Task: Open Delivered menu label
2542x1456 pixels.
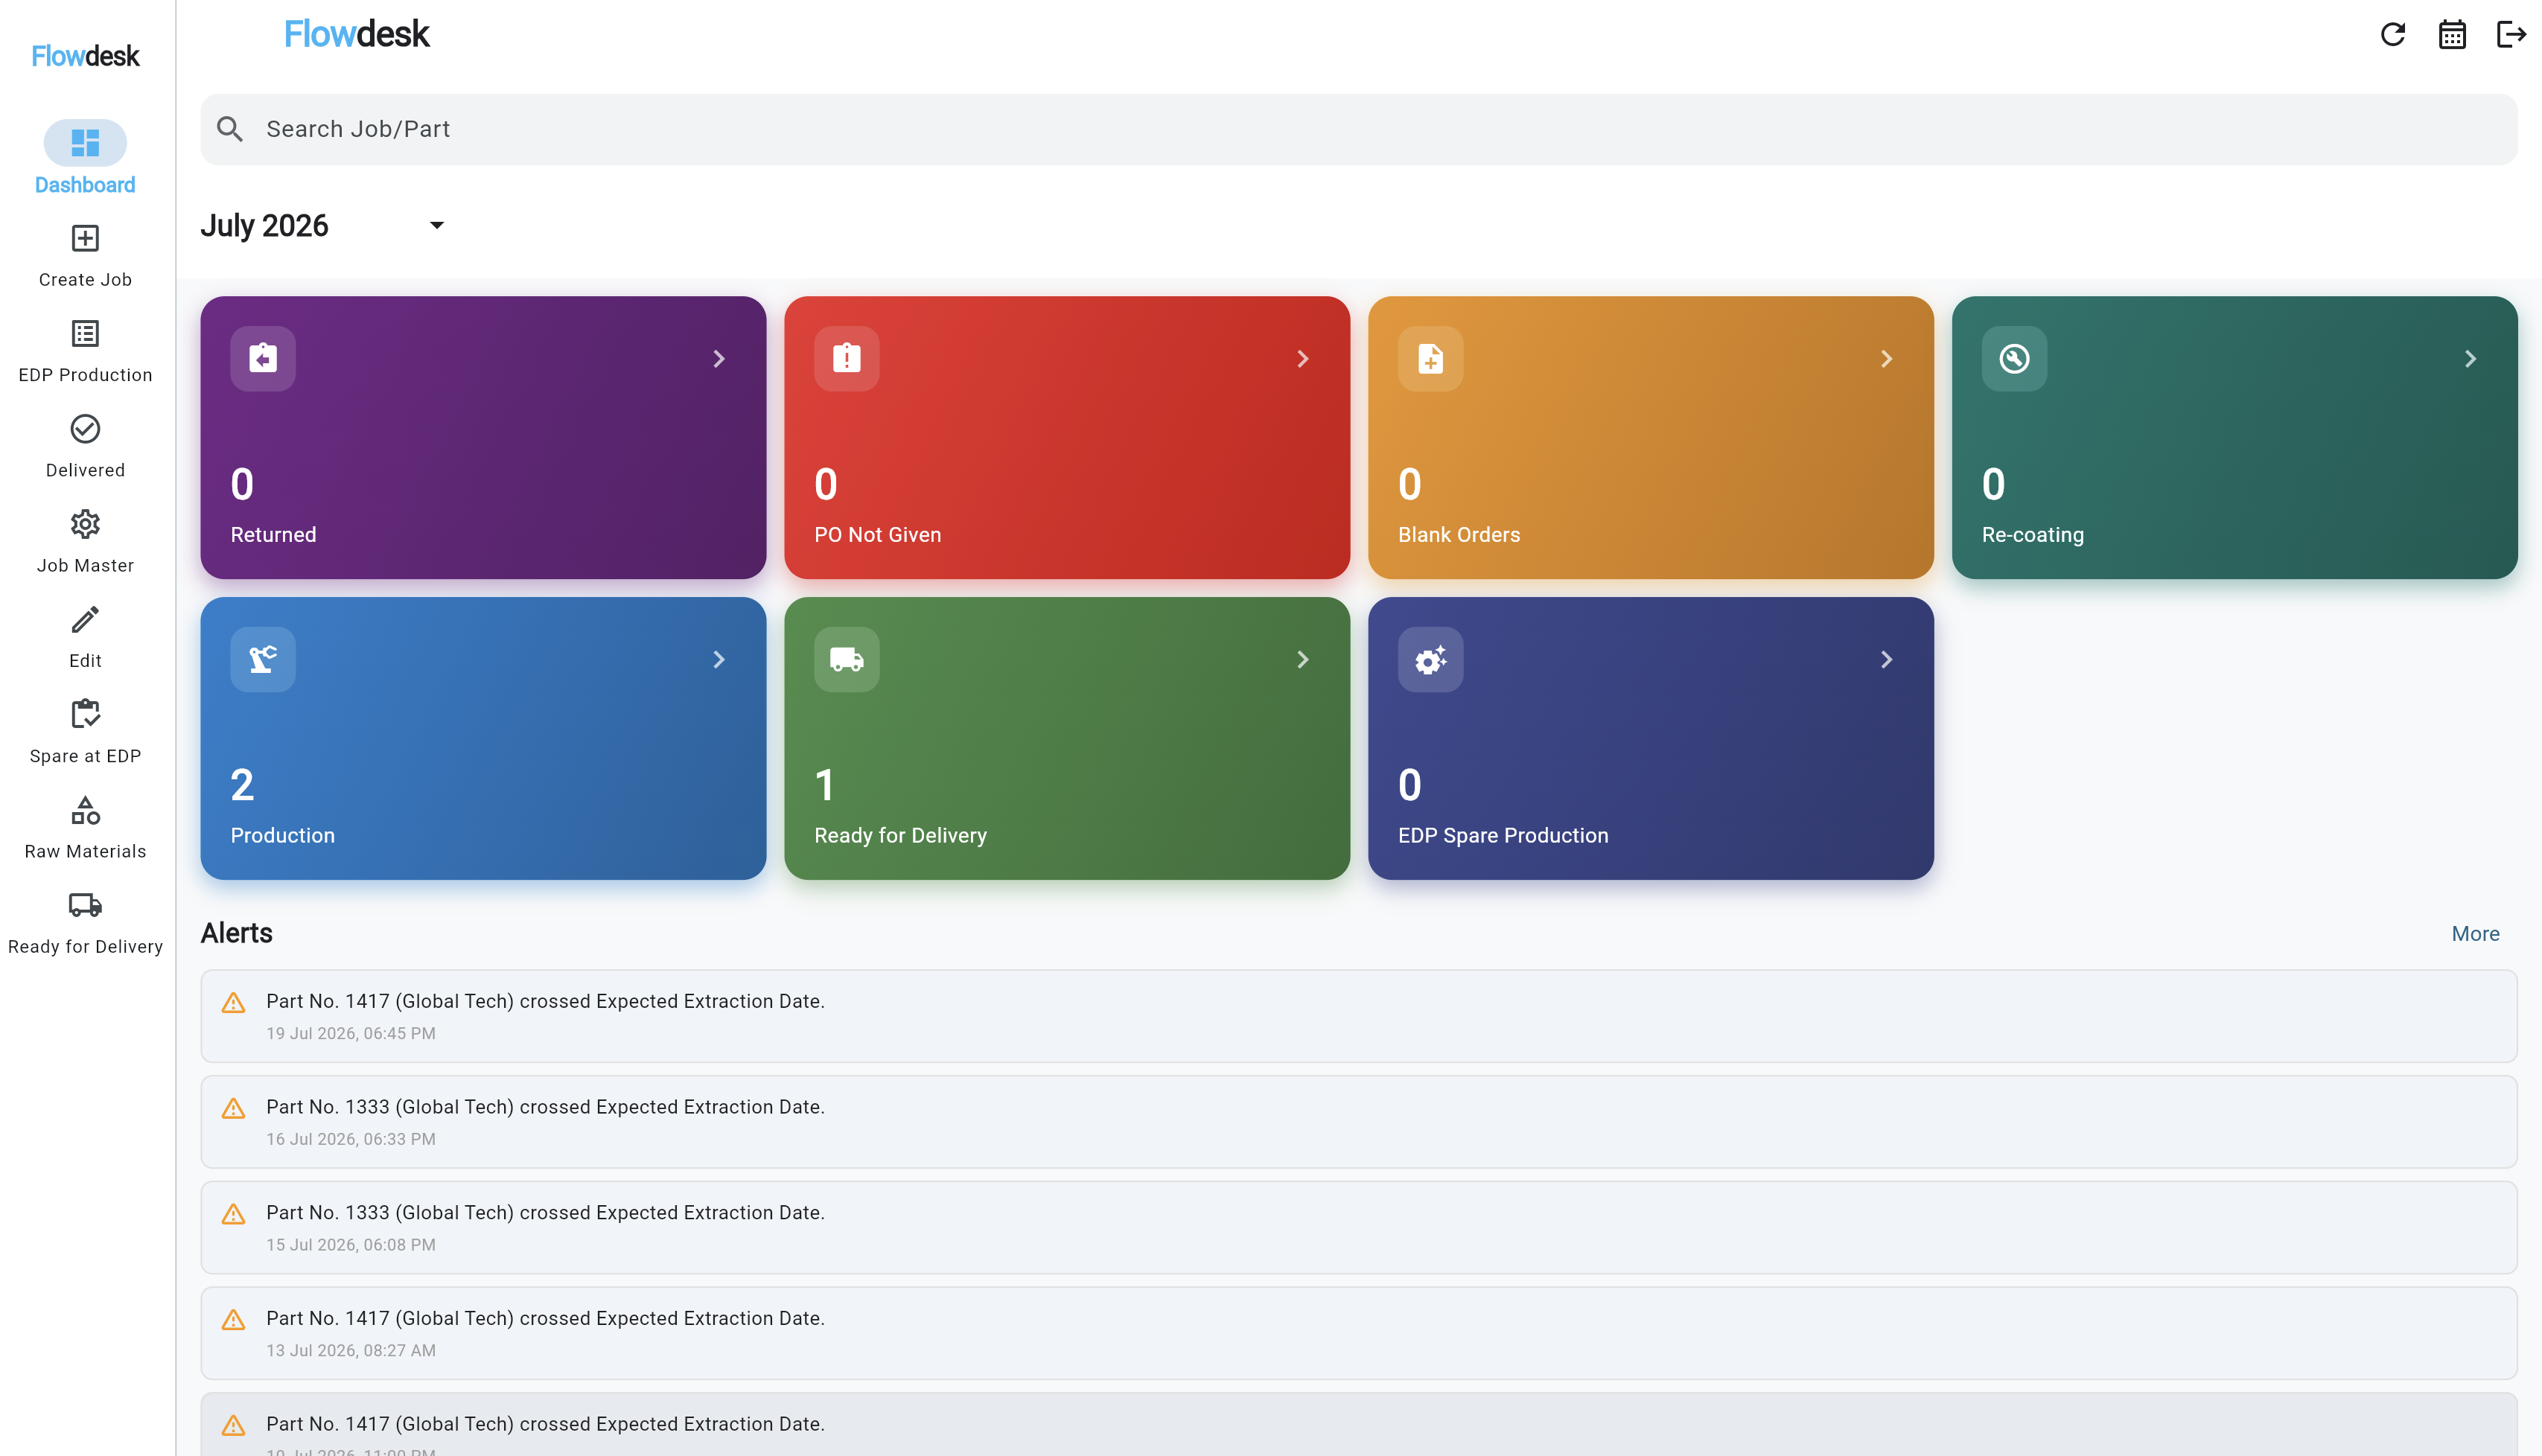Action: [85, 470]
